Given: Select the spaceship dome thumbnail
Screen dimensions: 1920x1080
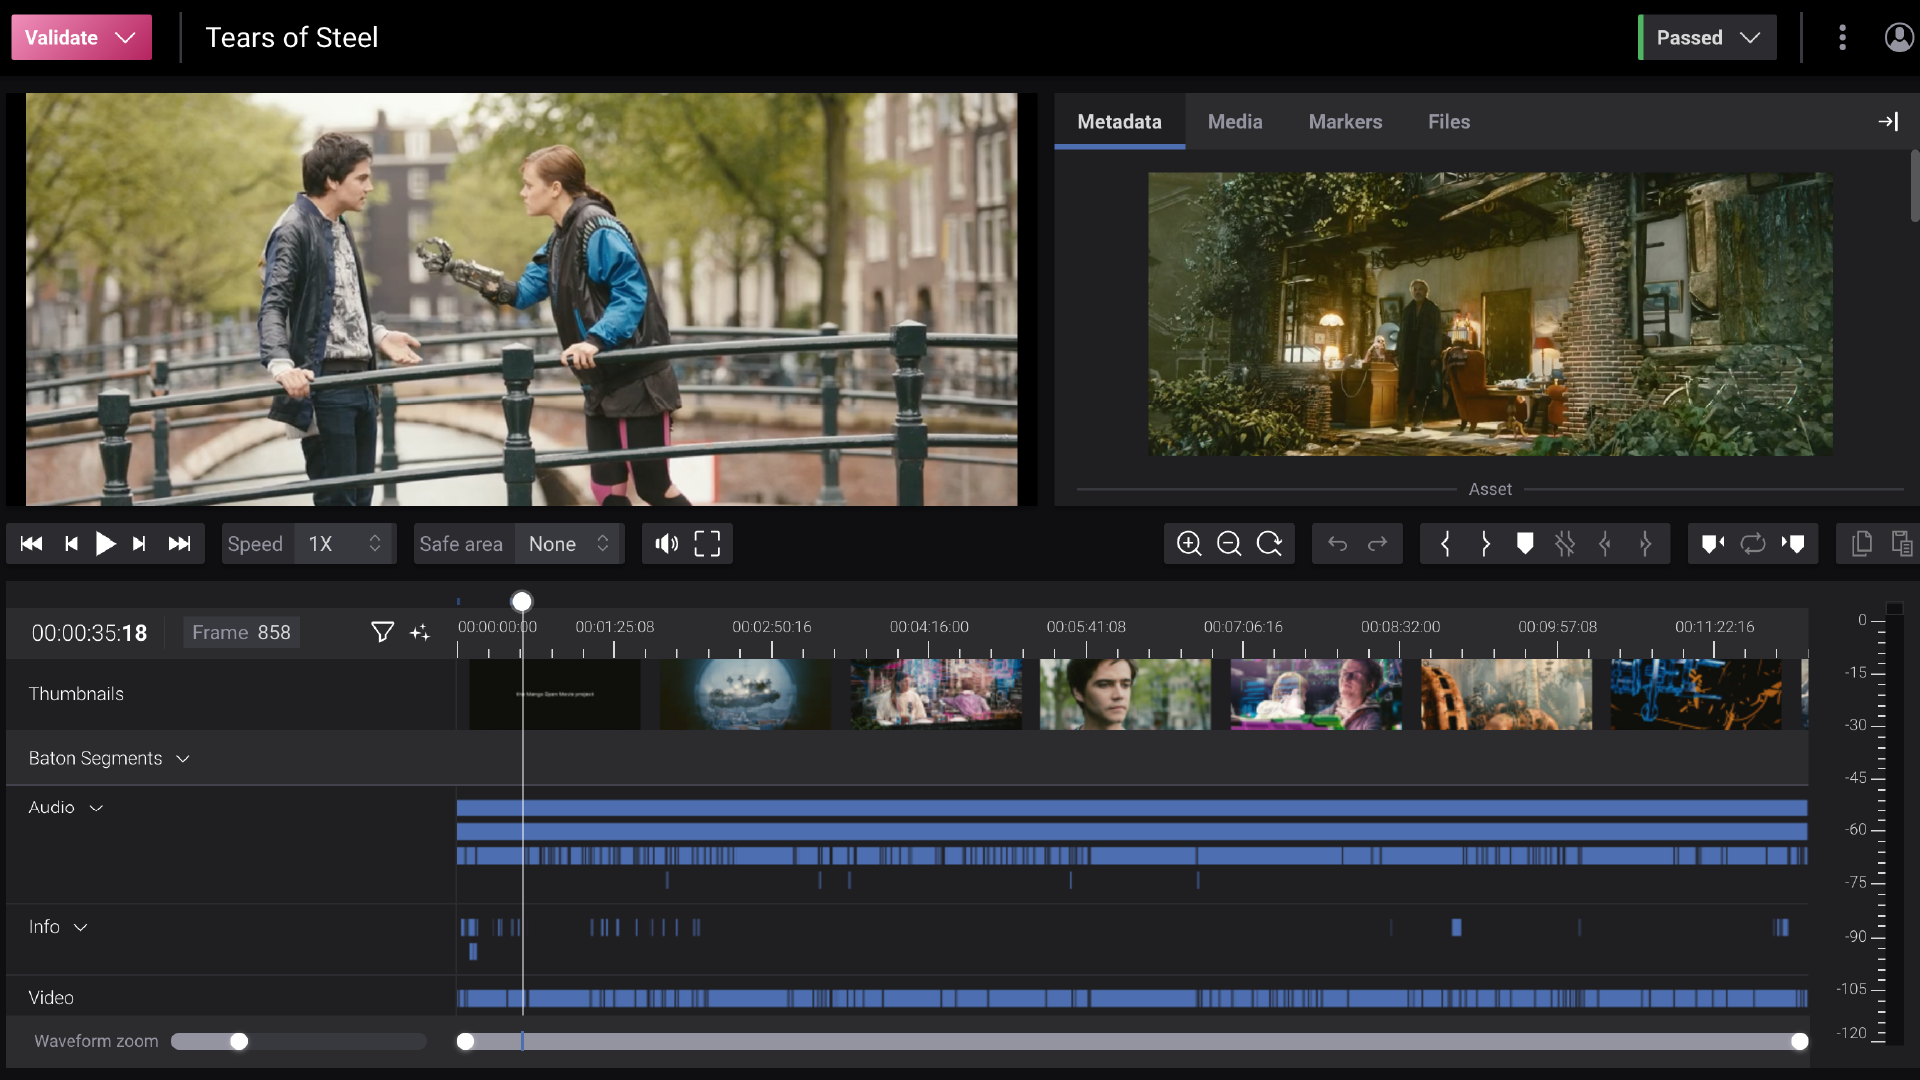Looking at the screenshot, I should tap(745, 694).
